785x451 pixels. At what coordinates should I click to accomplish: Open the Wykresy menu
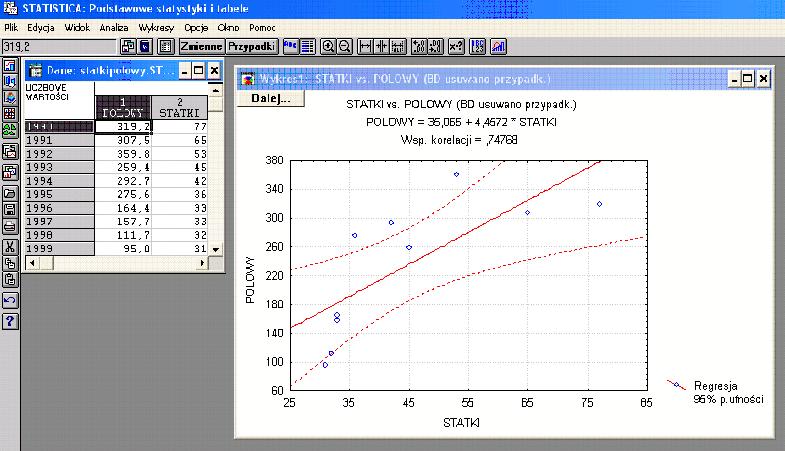pyautogui.click(x=156, y=28)
